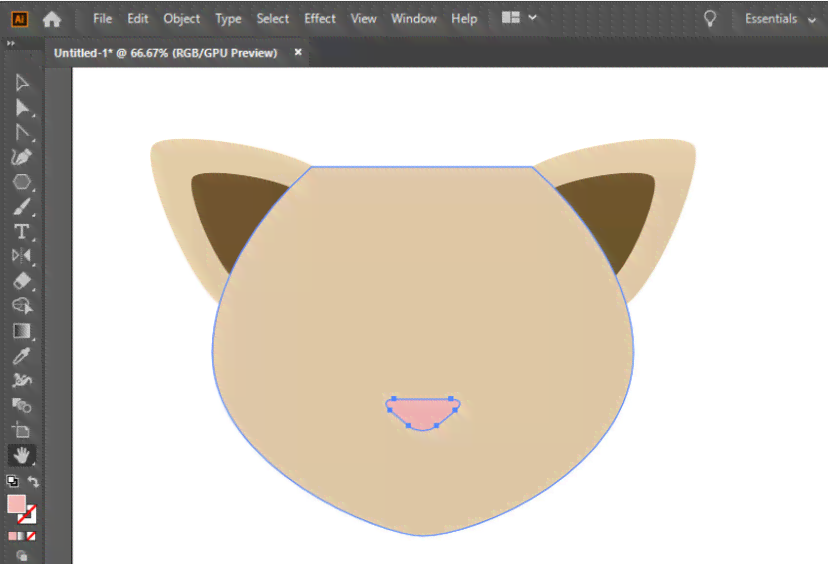
Task: Go to the Home screen
Action: (52, 19)
